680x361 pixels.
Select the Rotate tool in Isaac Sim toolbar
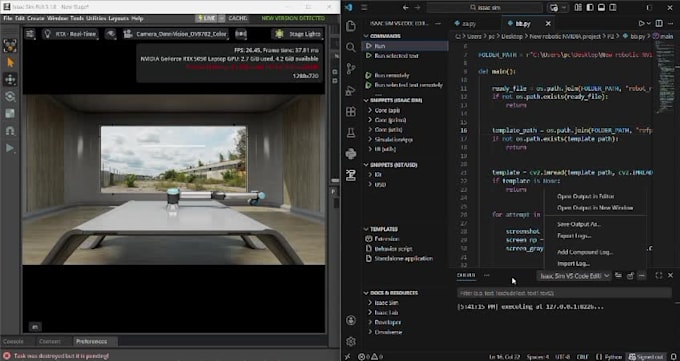pos(10,96)
